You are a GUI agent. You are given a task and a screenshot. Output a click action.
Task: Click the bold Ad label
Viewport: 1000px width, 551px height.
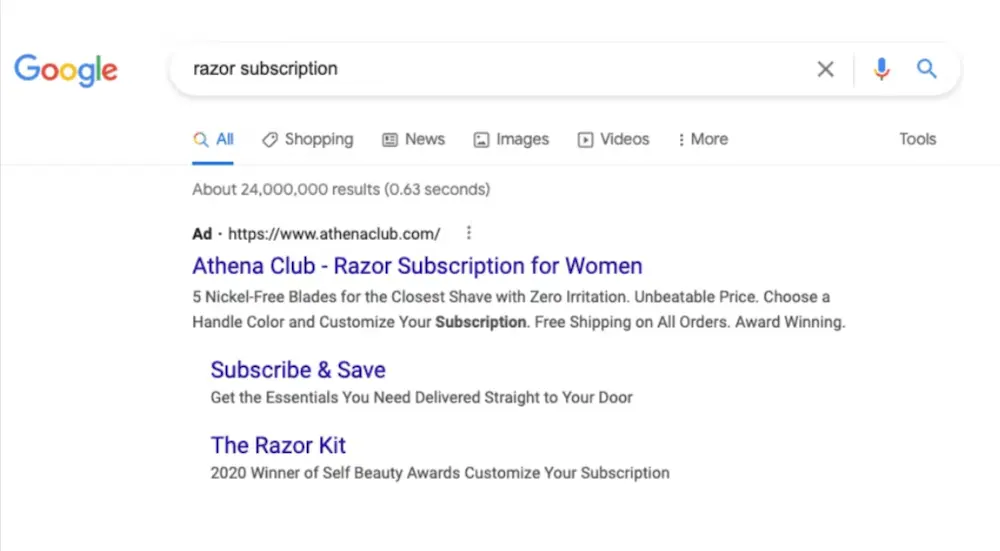(x=202, y=234)
